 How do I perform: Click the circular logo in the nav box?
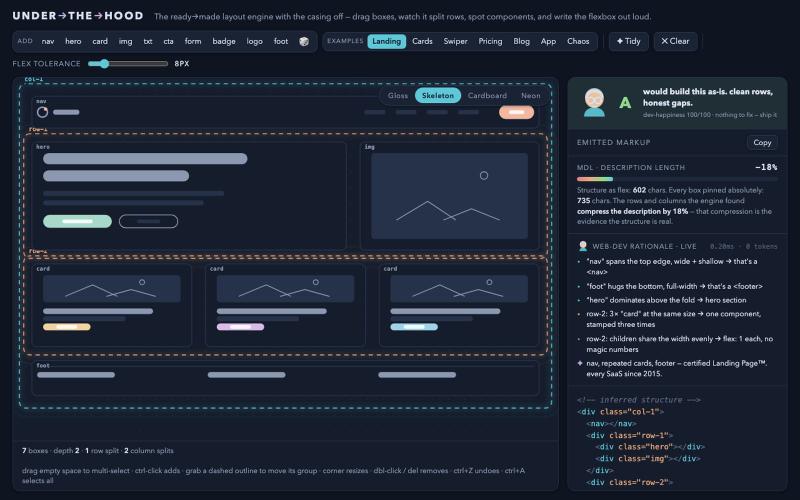(x=42, y=112)
